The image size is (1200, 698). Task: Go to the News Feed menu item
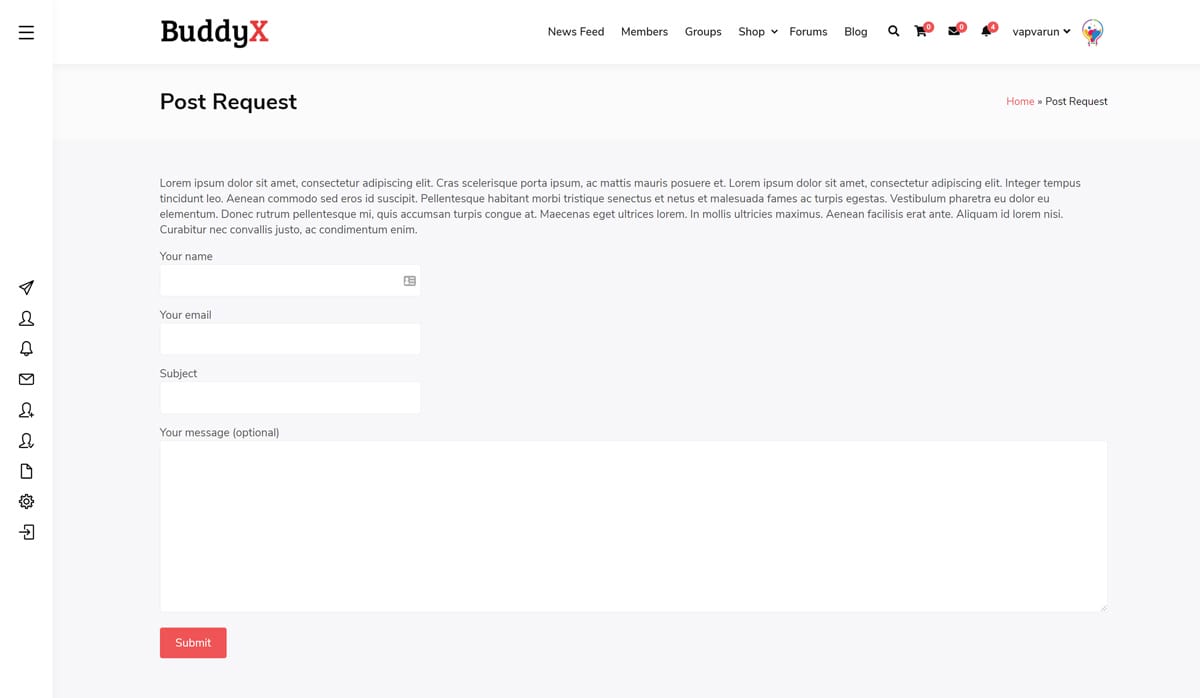[576, 32]
